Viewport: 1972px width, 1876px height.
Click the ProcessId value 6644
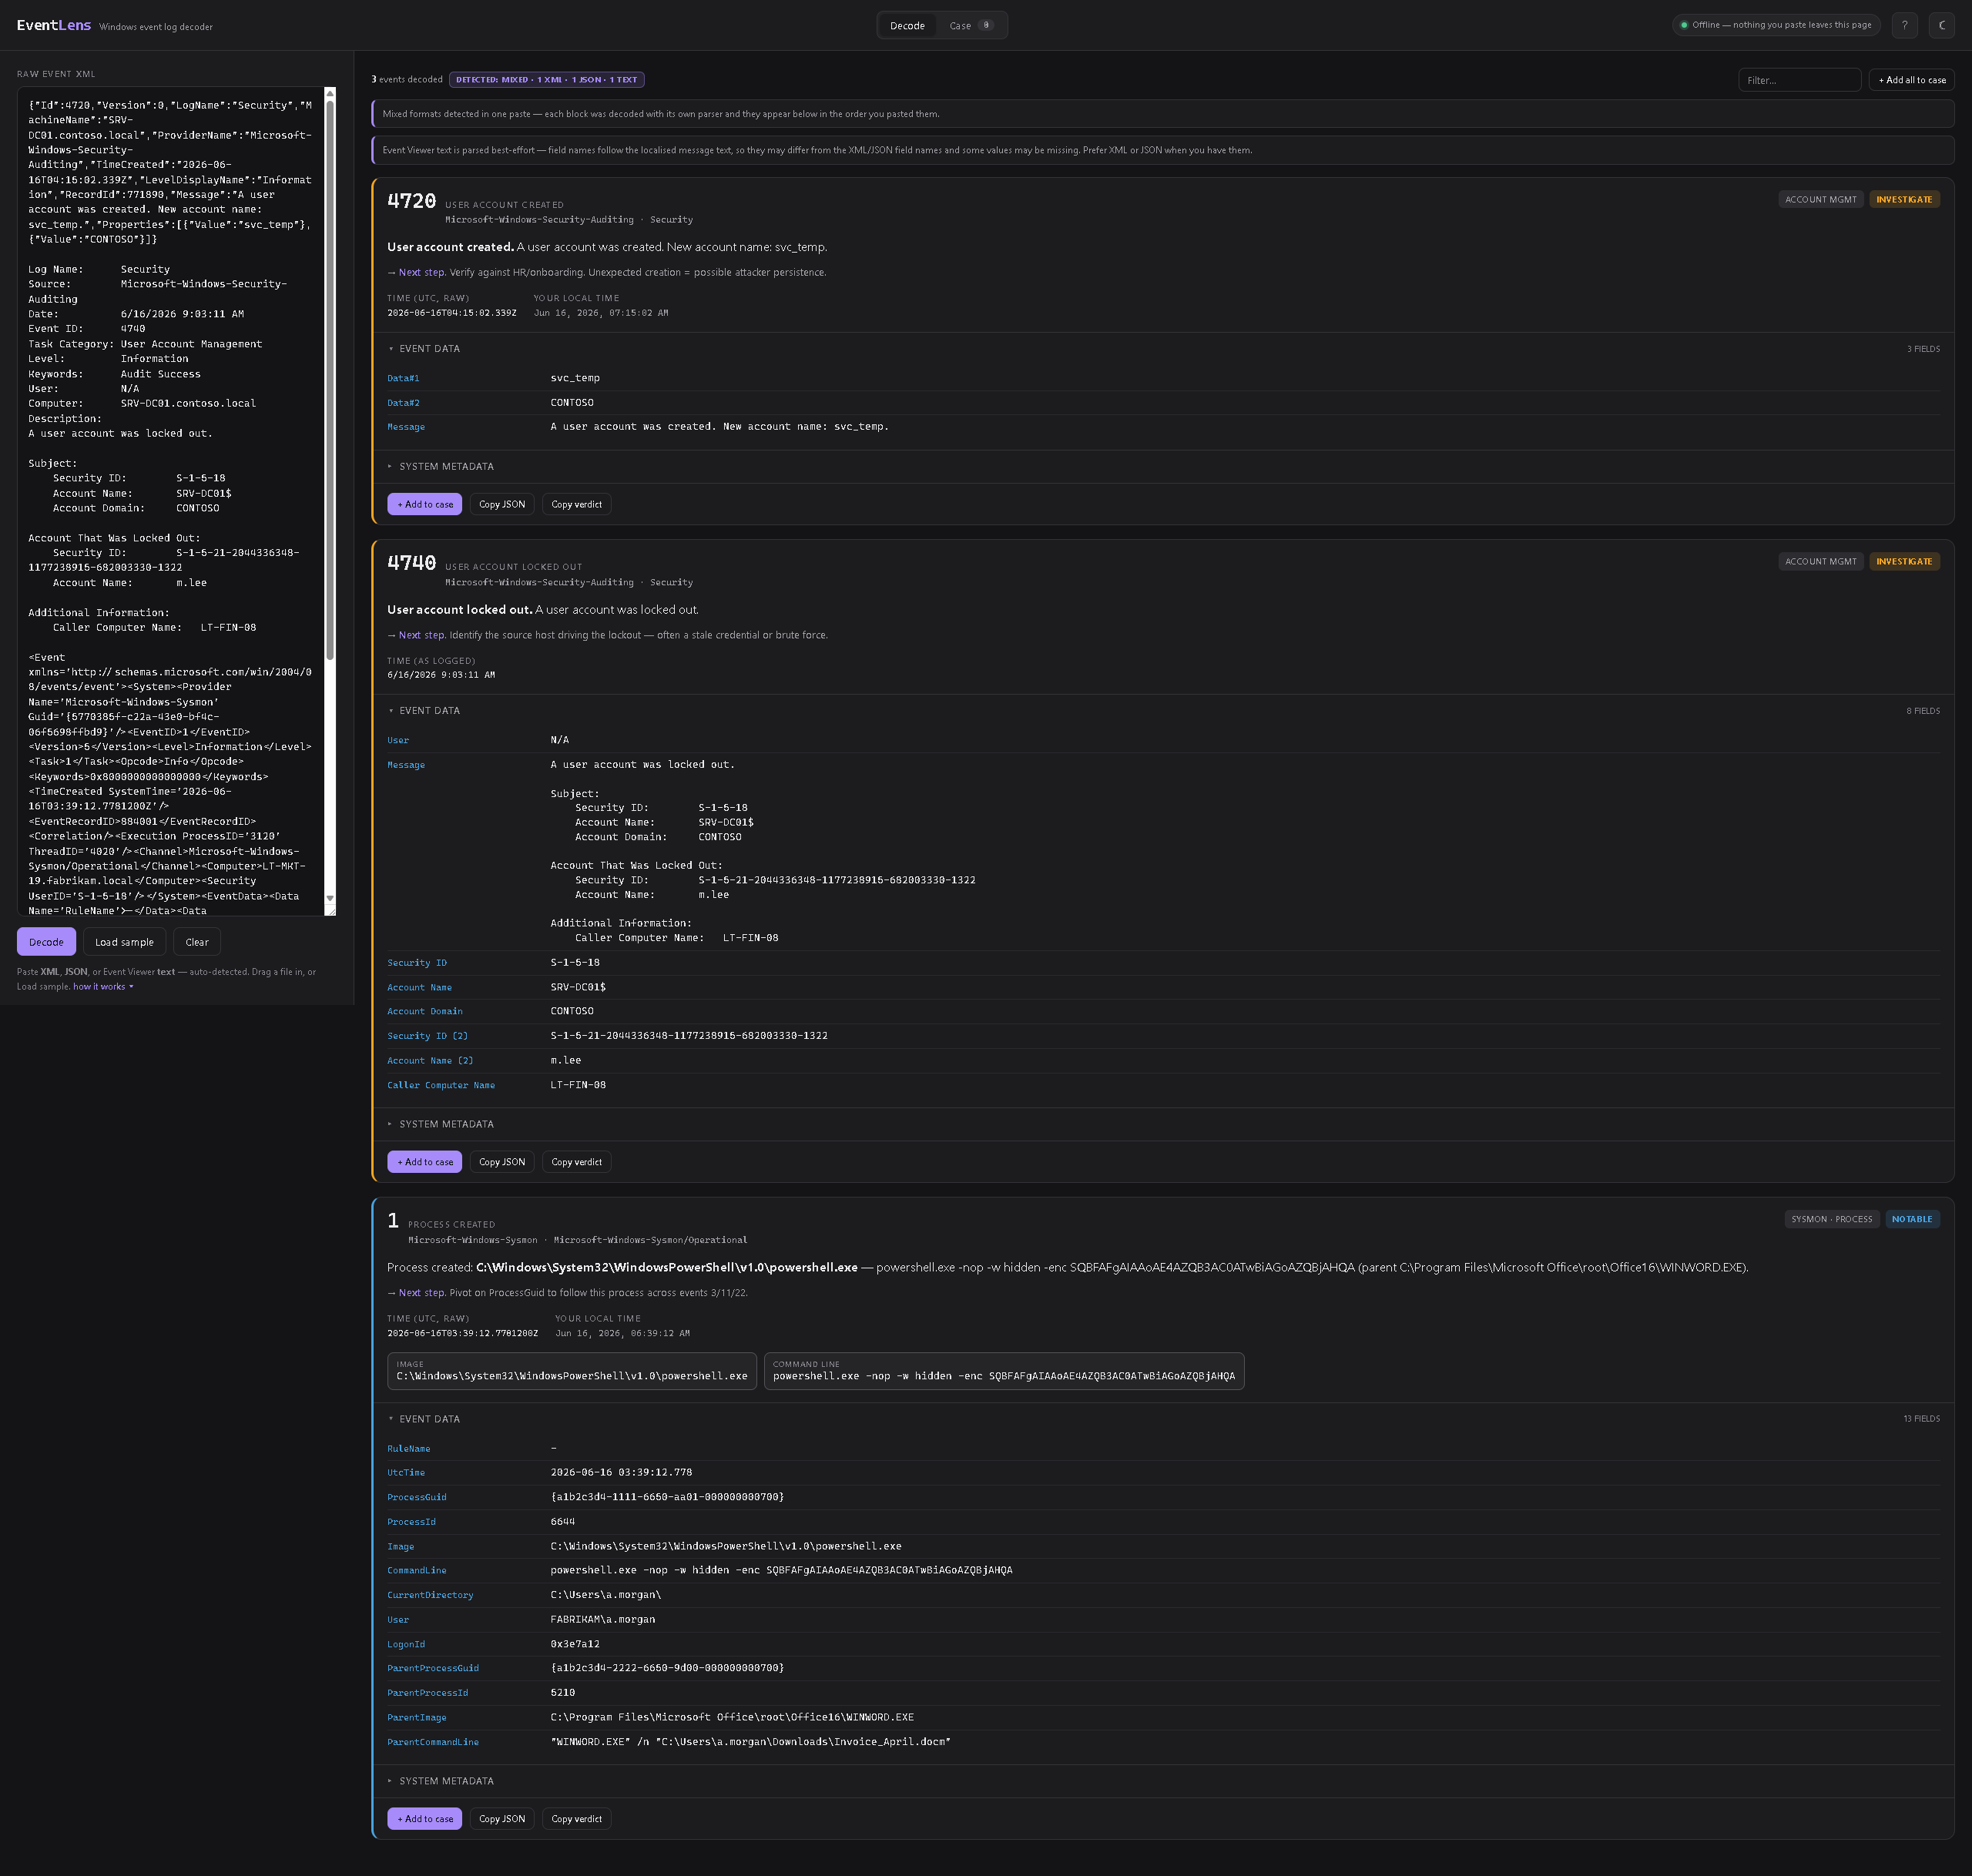tap(562, 1522)
